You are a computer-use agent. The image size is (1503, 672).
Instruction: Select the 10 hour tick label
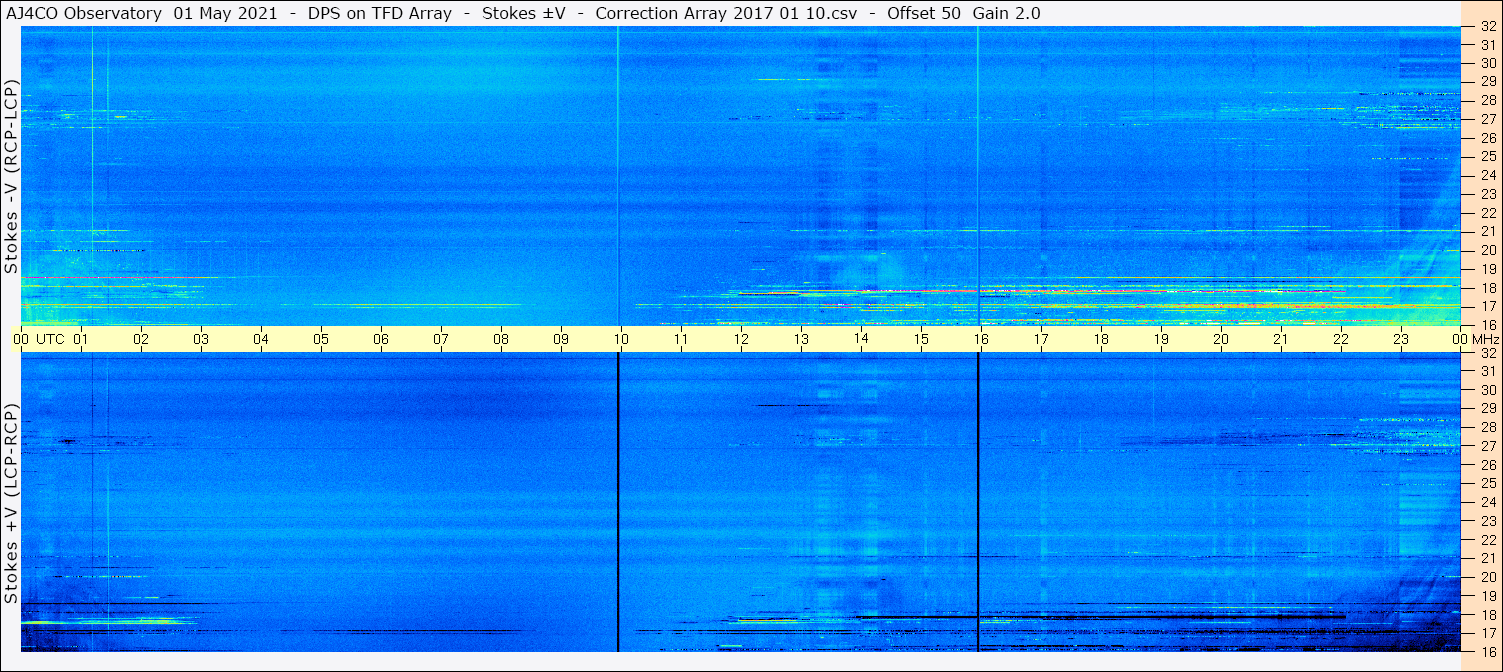coord(621,339)
